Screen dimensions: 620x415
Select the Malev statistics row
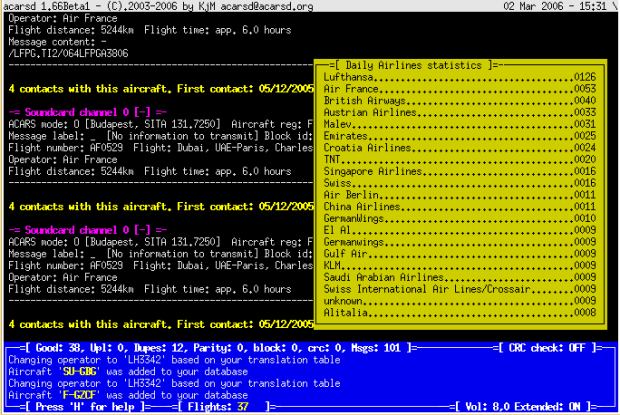point(460,124)
